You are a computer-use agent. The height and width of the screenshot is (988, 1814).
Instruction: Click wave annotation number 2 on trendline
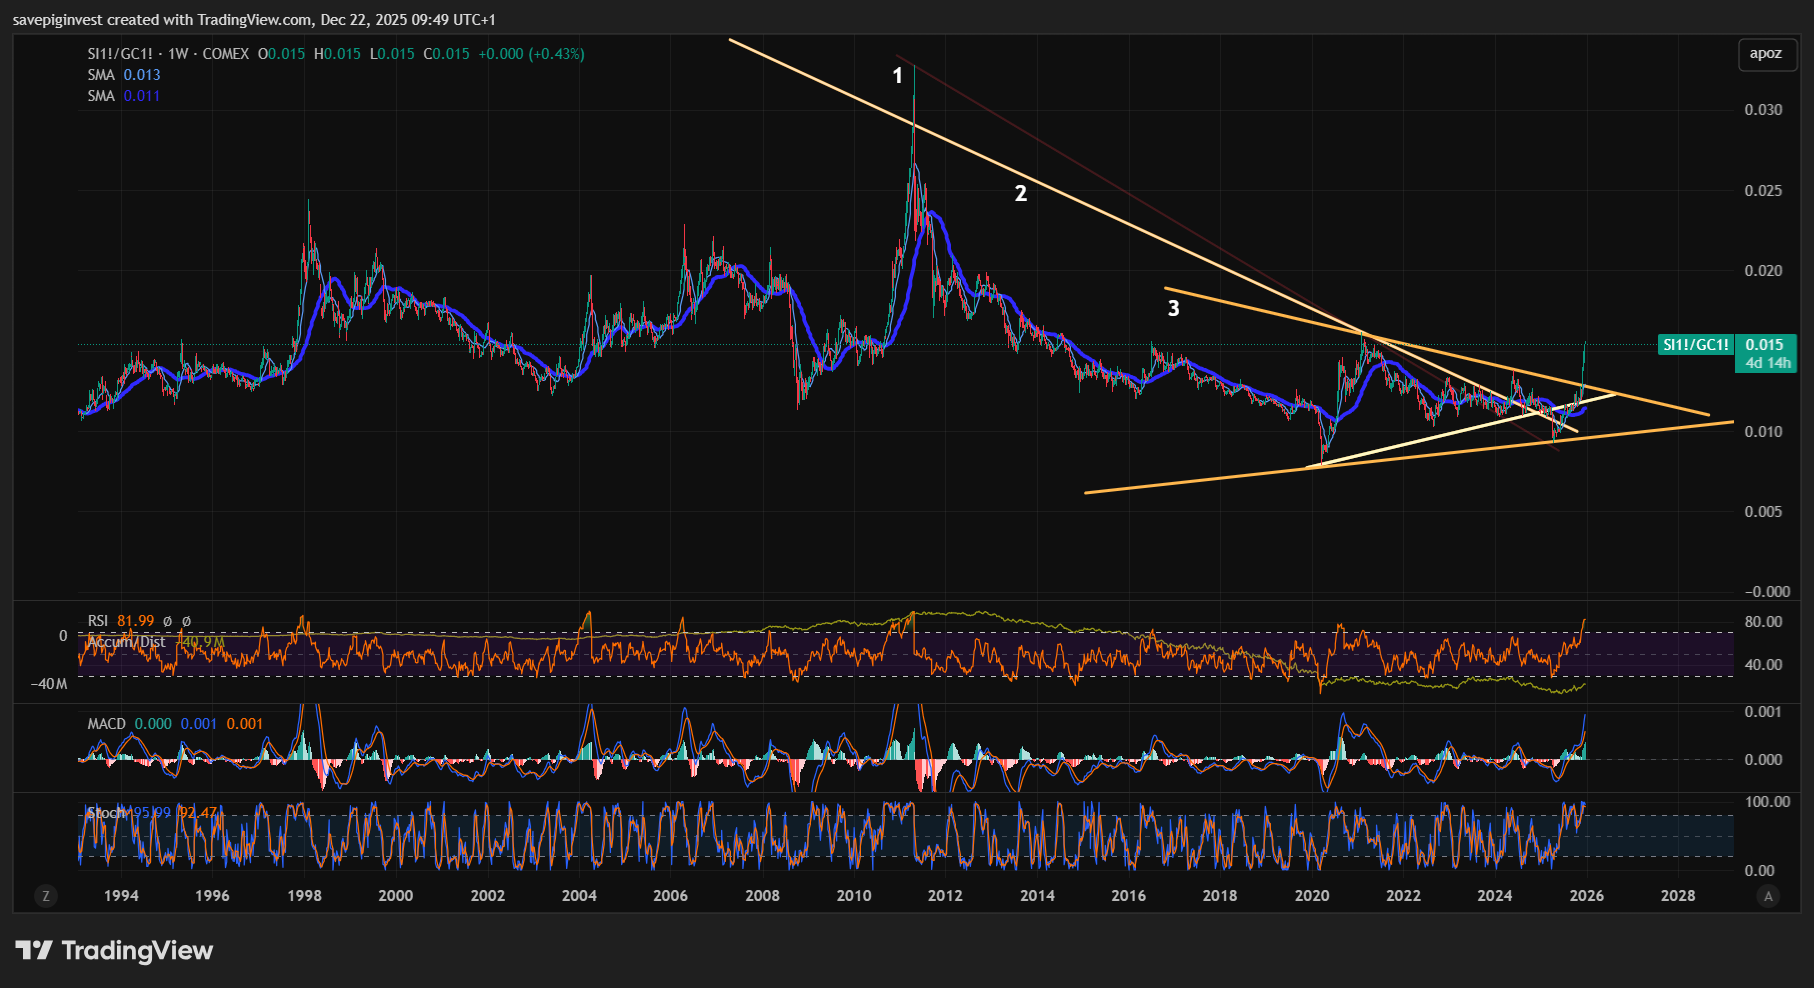point(1020,193)
